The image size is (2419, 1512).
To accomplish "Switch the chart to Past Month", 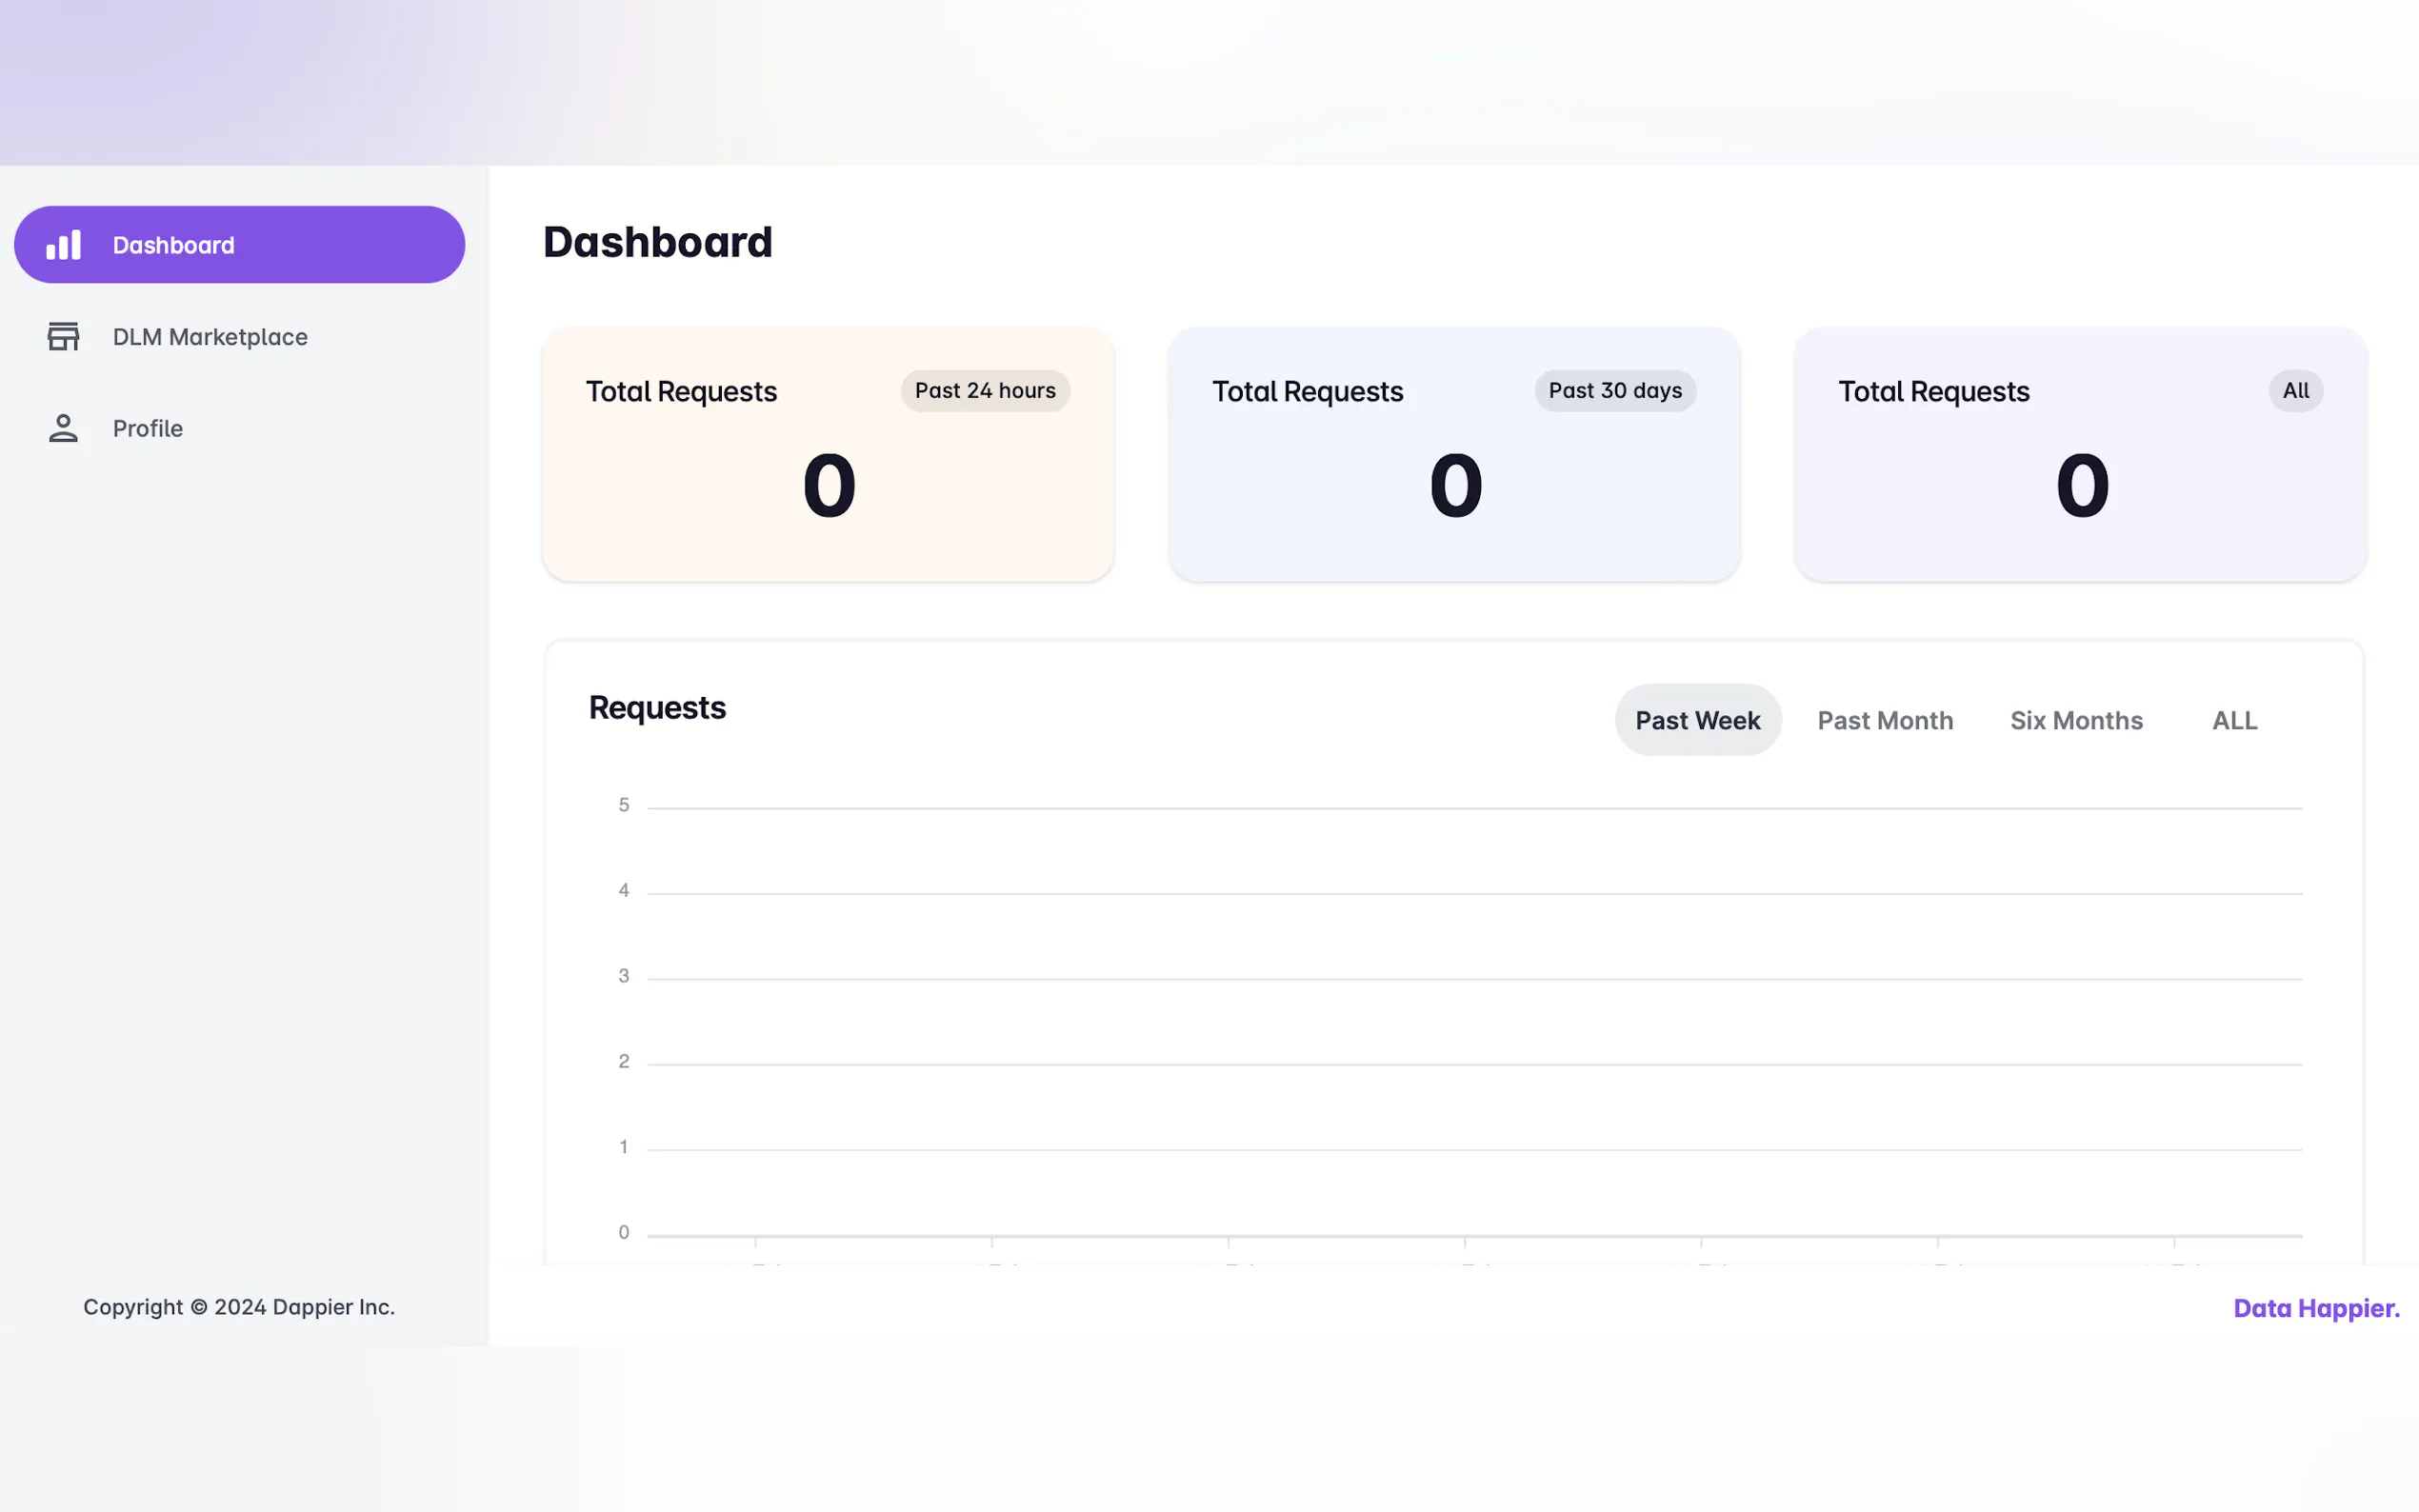I will pyautogui.click(x=1884, y=720).
